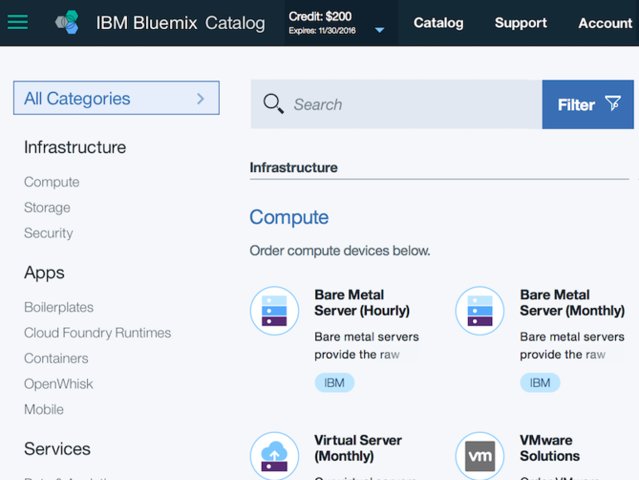Select Mobile category
Screen dimensions: 639x480
(x=44, y=409)
